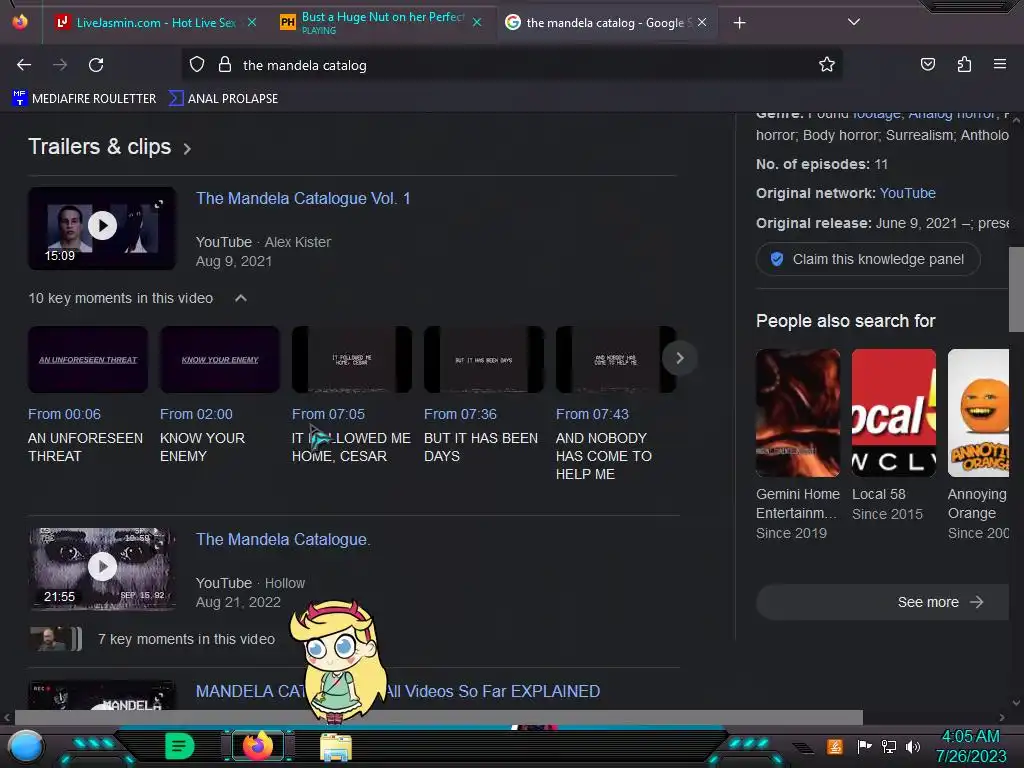Open Action Center flag tray icon
Image resolution: width=1024 pixels, height=768 pixels.
click(864, 746)
